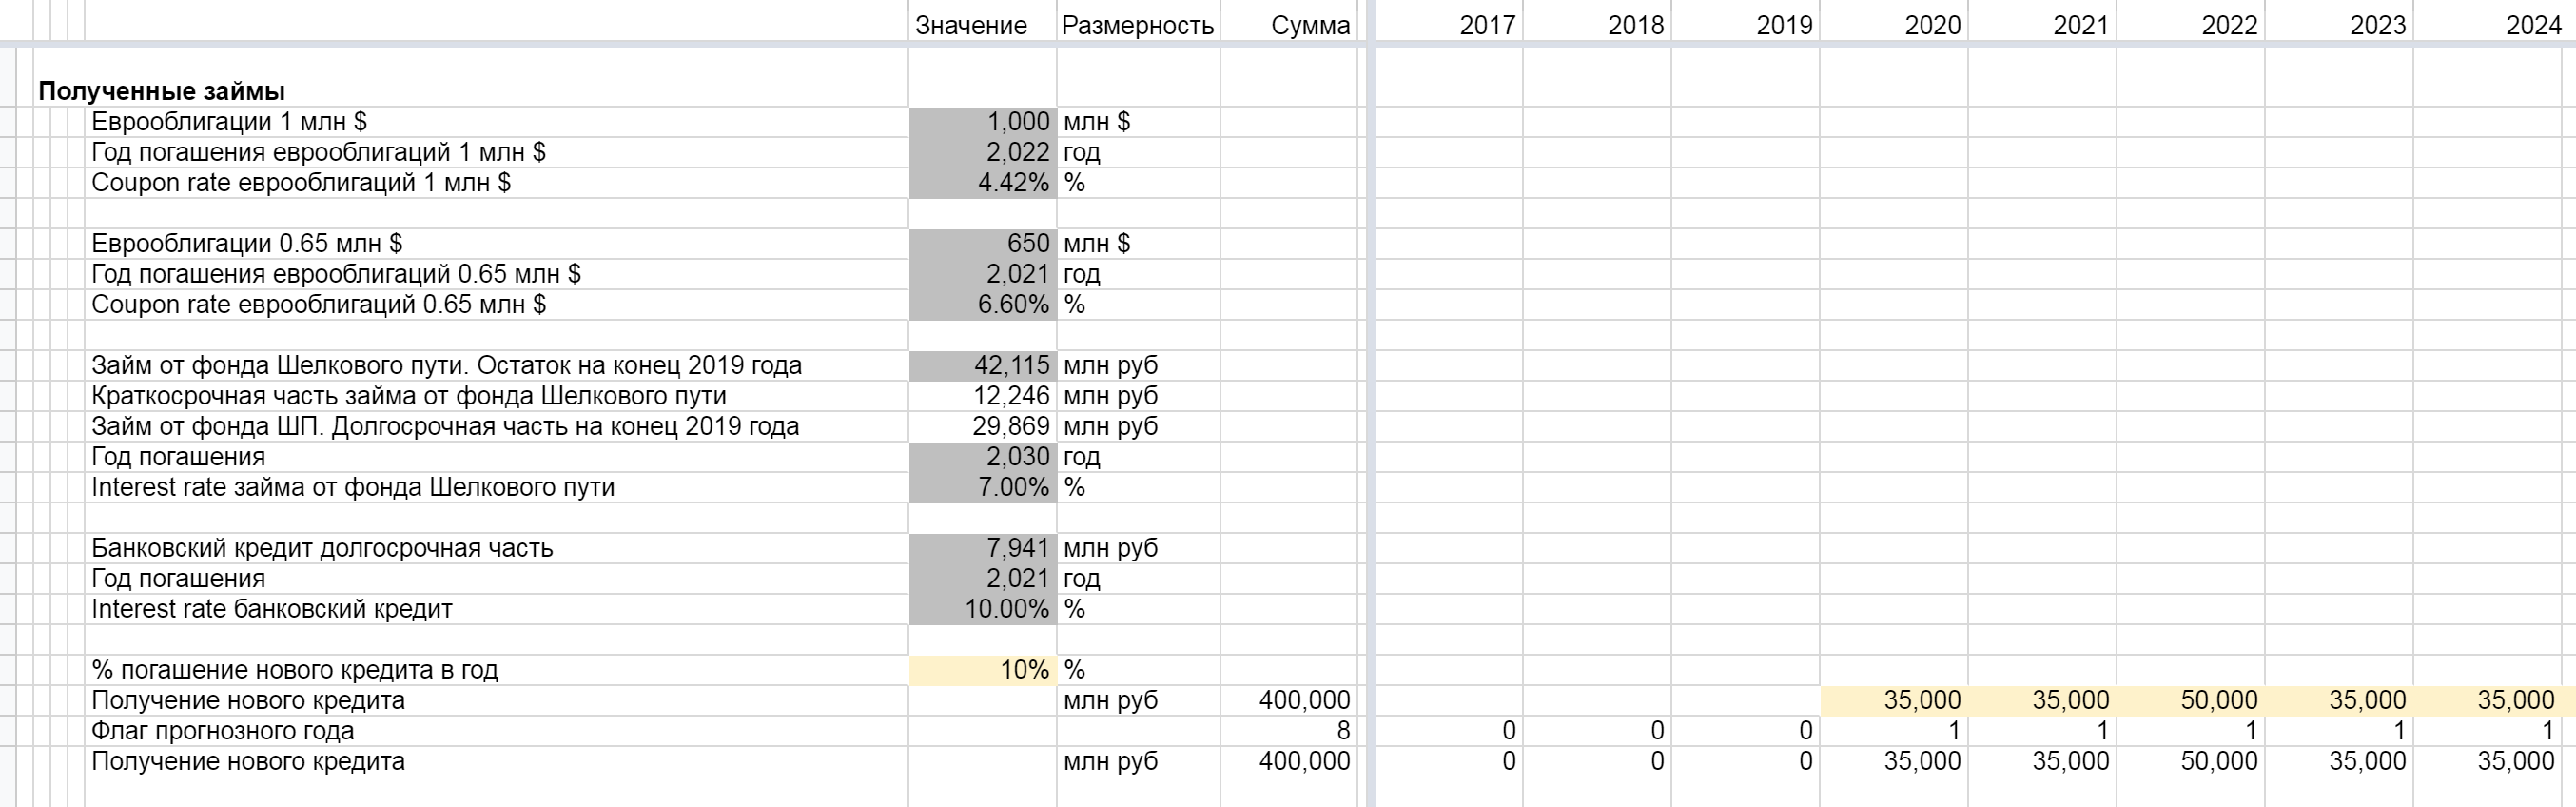
Task: Select '% погашение нового кредита в год' label
Action: coord(295,671)
